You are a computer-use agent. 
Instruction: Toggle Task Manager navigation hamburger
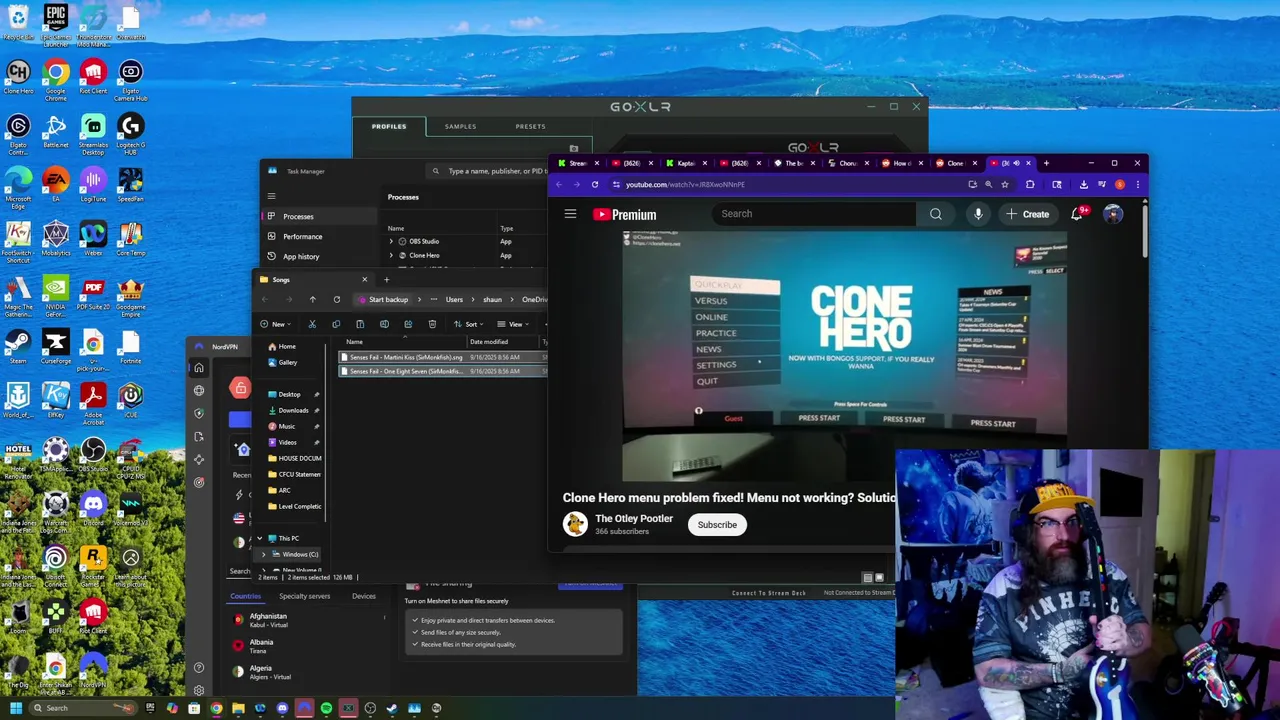271,196
